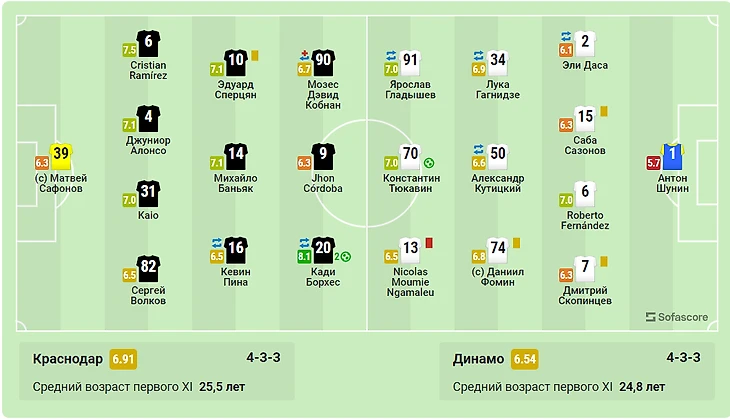Click the Динамо team rating badge 6.54
The image size is (730, 419).
(x=525, y=359)
